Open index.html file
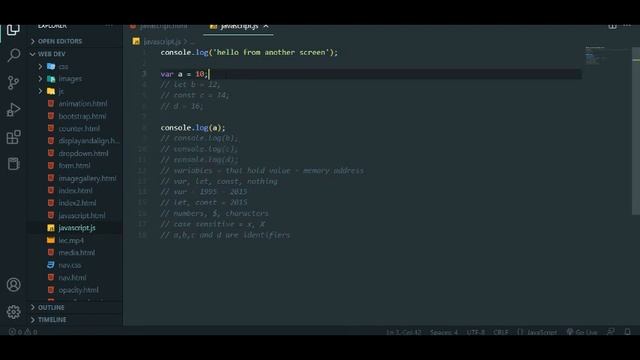 tap(76, 191)
